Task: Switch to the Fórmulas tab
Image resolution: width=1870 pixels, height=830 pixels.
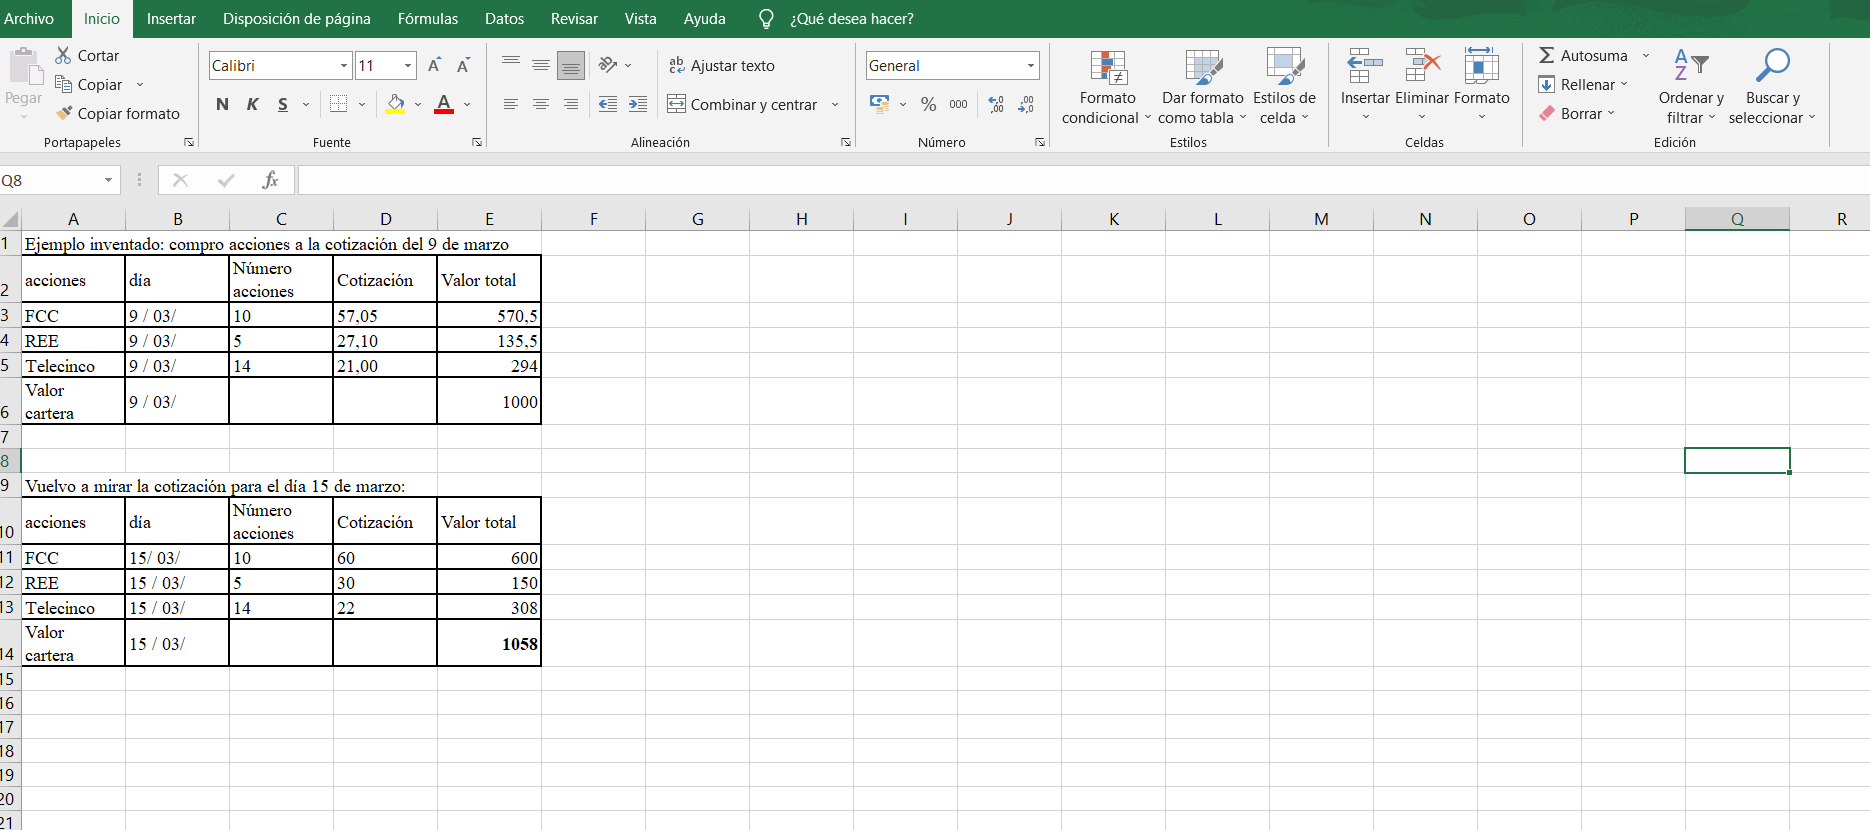Action: click(428, 18)
